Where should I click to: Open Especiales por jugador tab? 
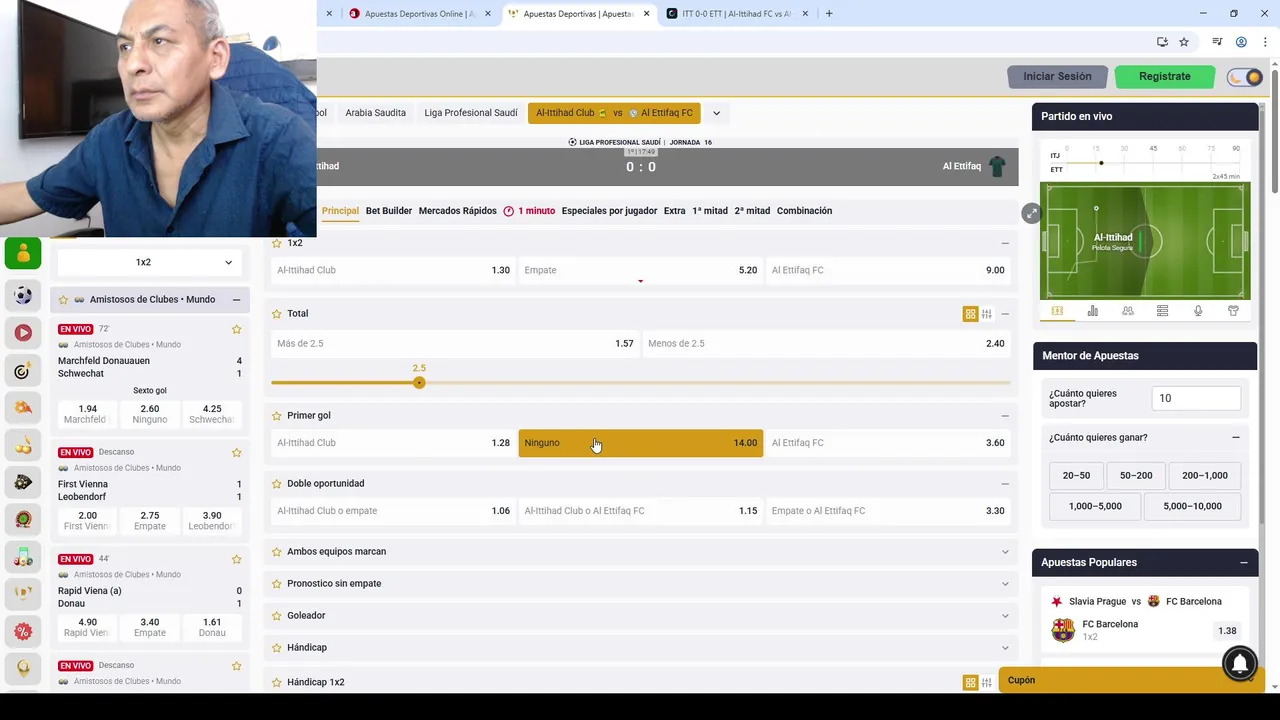point(609,211)
